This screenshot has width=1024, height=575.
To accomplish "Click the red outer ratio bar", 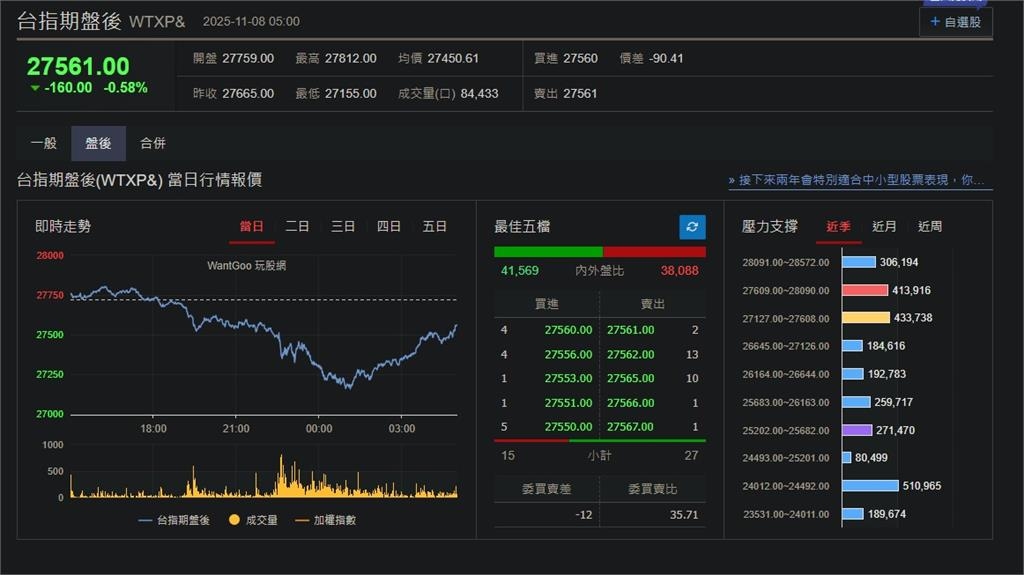I will click(x=654, y=252).
